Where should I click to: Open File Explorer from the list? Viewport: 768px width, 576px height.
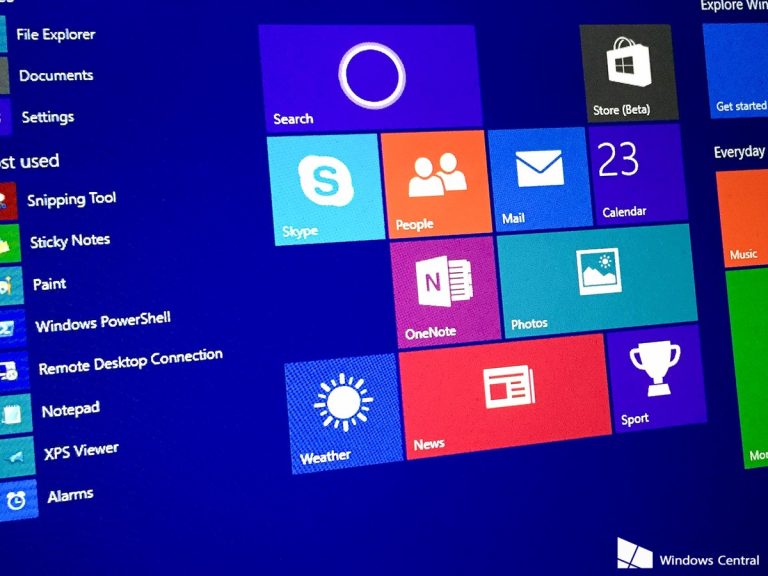click(55, 34)
